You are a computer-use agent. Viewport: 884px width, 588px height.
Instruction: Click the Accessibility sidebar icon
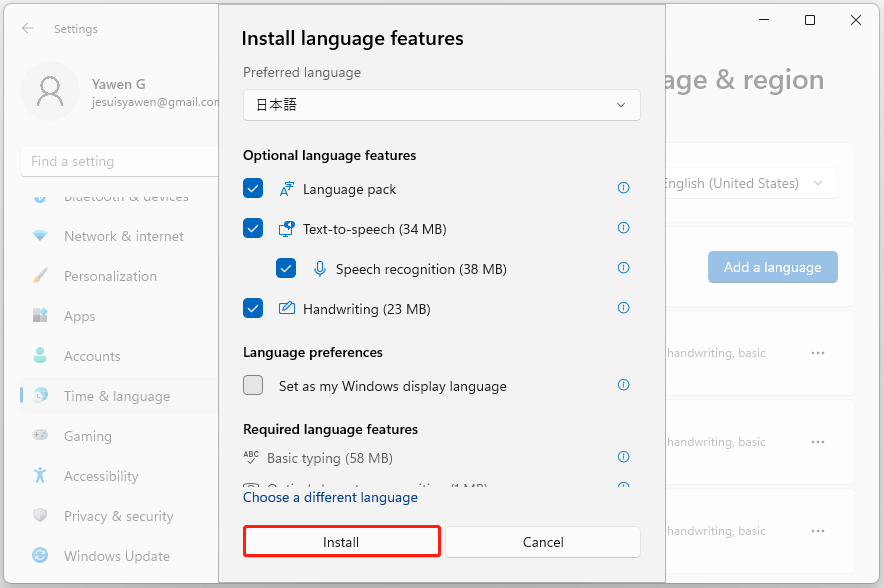(x=40, y=476)
